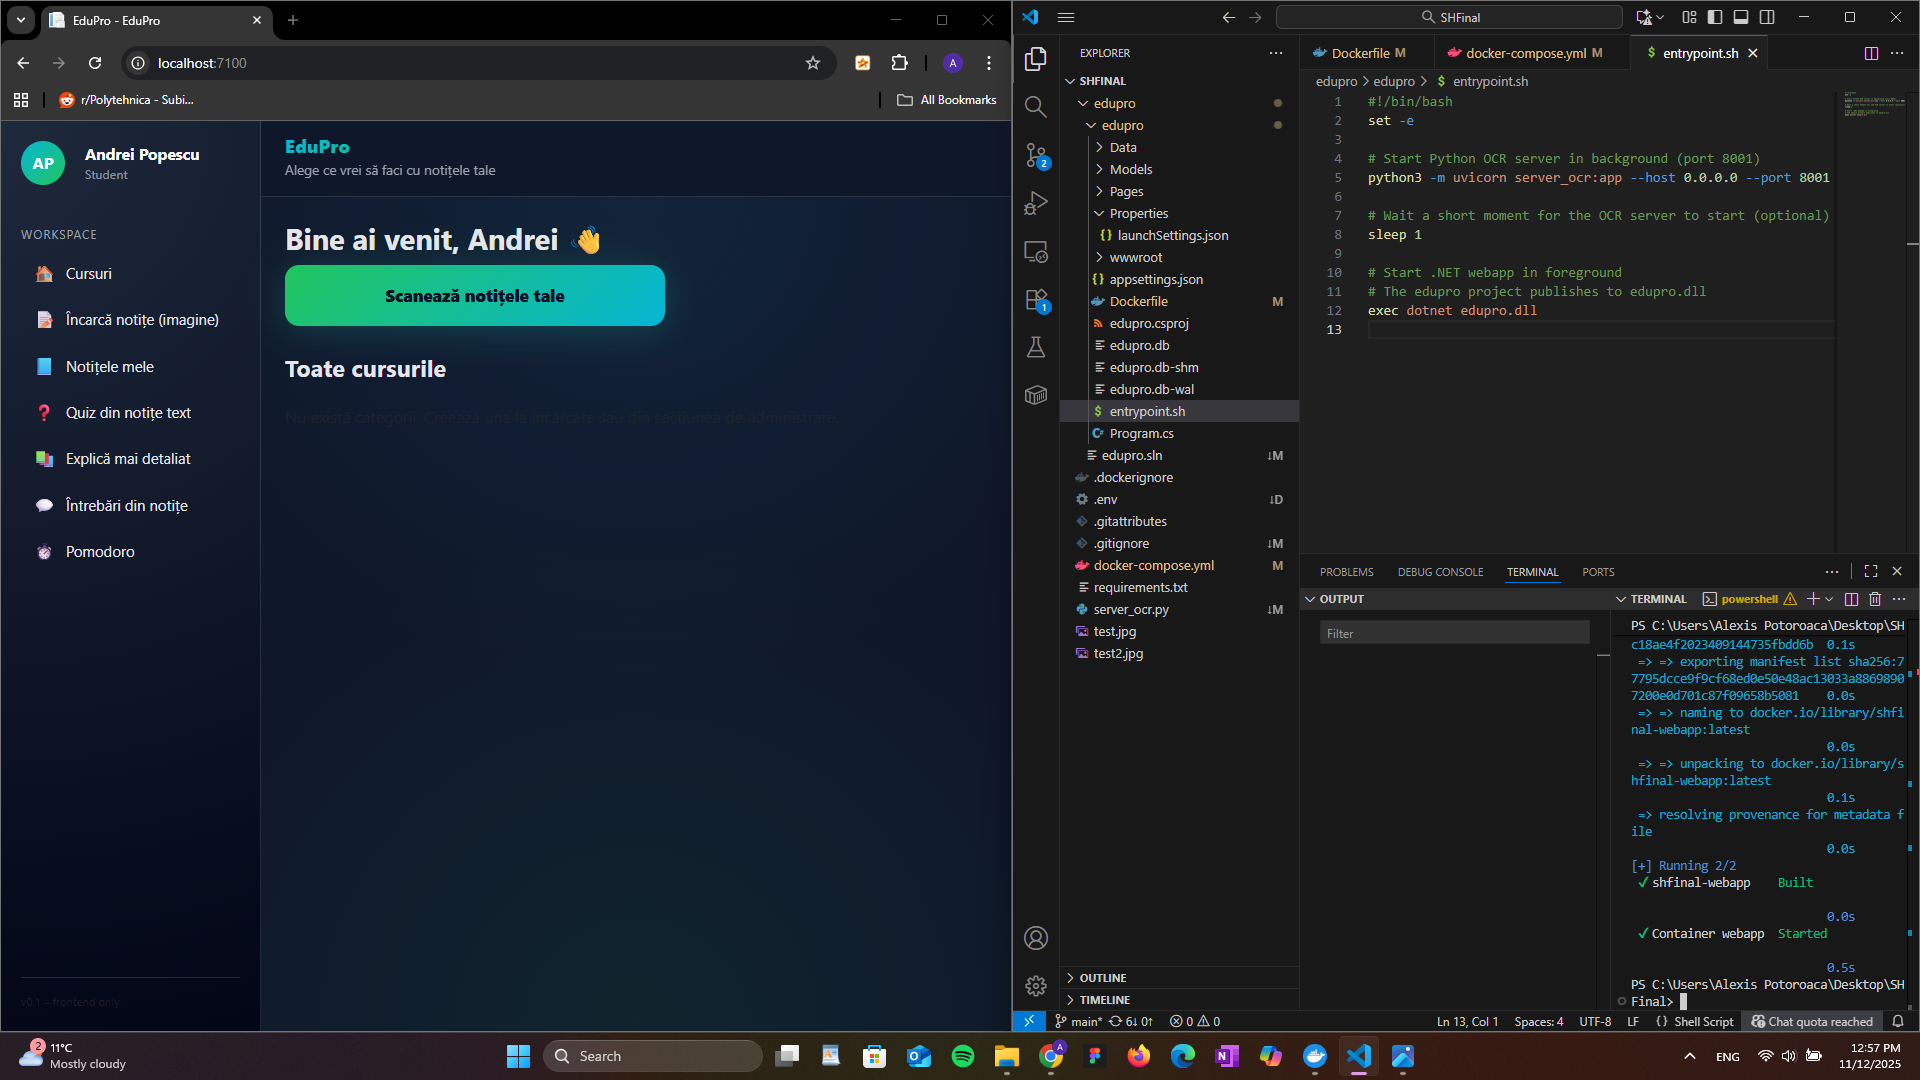Open the PROBLEMS panel tab
This screenshot has height=1080, width=1920.
[1346, 572]
